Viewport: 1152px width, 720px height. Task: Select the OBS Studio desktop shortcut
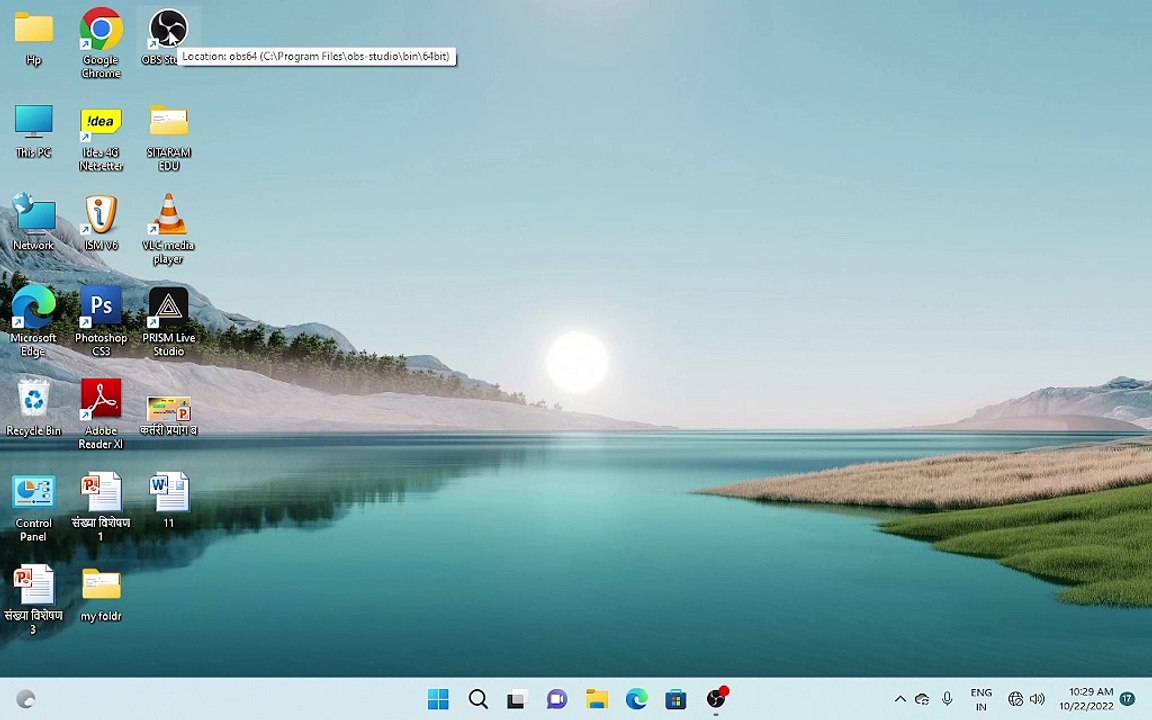[168, 29]
